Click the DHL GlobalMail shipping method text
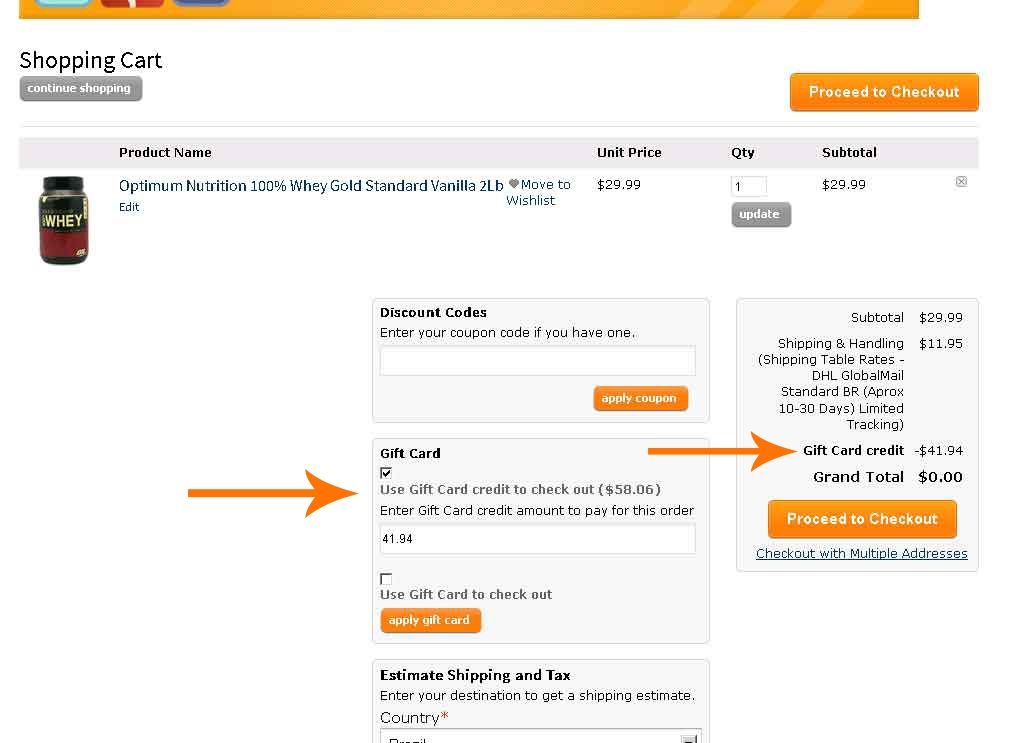The width and height of the screenshot is (1009, 743). 831,383
